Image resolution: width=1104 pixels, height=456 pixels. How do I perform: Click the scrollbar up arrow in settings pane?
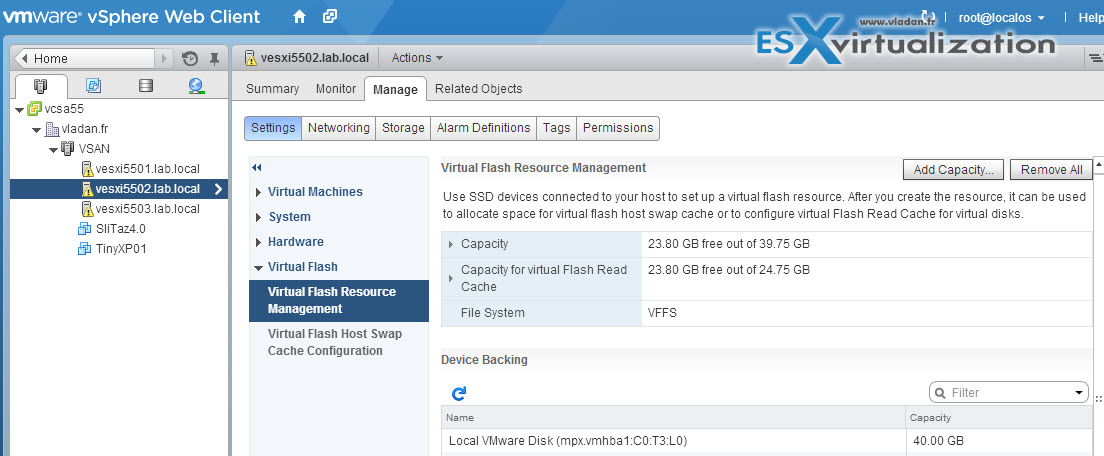(x=1098, y=163)
